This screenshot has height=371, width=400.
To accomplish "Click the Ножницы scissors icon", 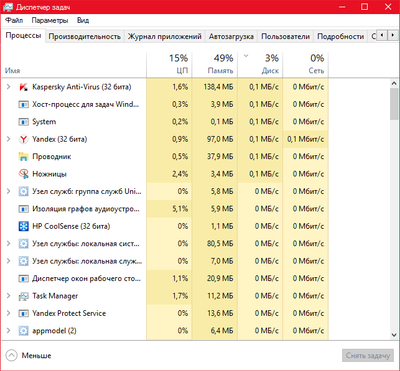I will click(x=23, y=174).
